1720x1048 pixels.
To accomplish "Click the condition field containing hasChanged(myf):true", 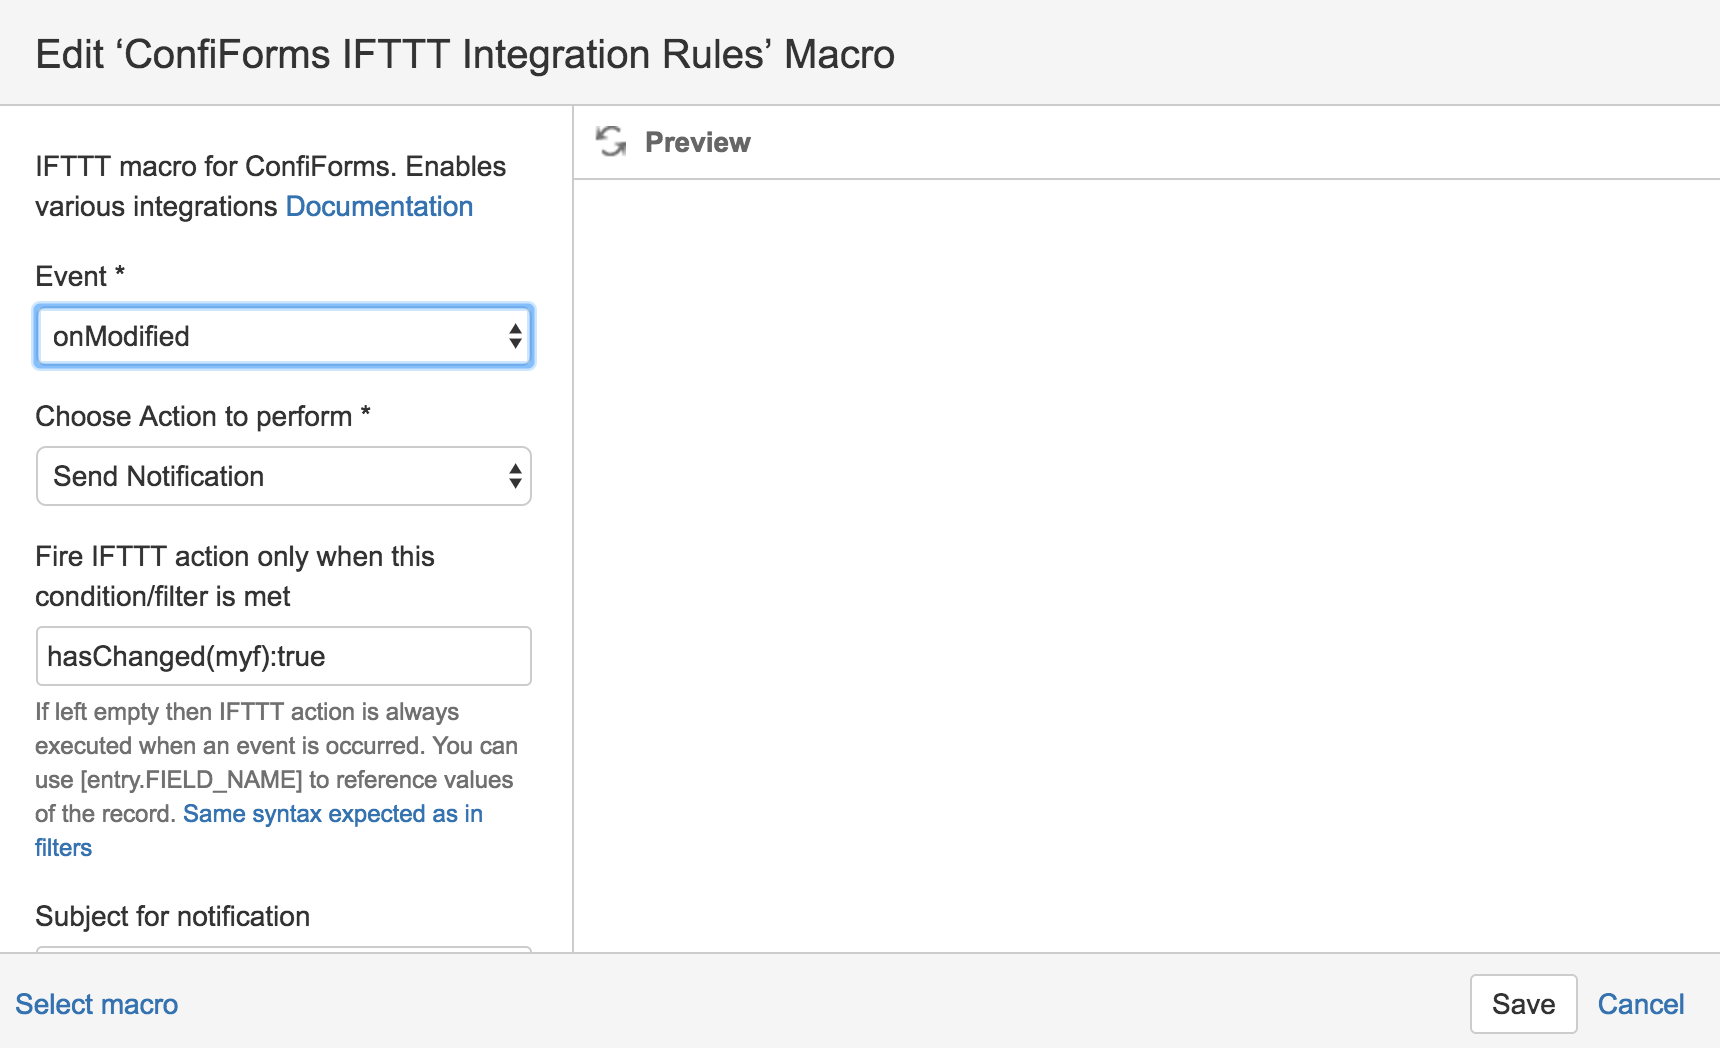I will tap(284, 656).
